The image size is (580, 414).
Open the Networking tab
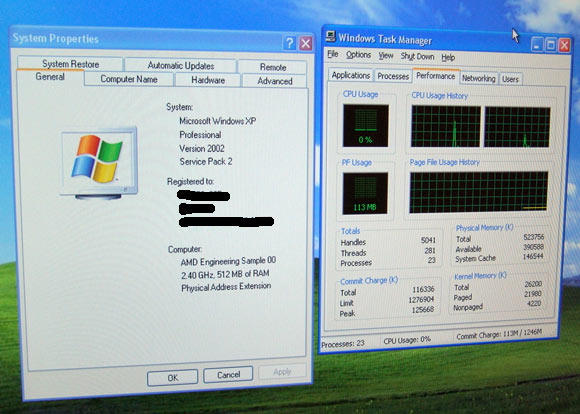click(x=478, y=78)
